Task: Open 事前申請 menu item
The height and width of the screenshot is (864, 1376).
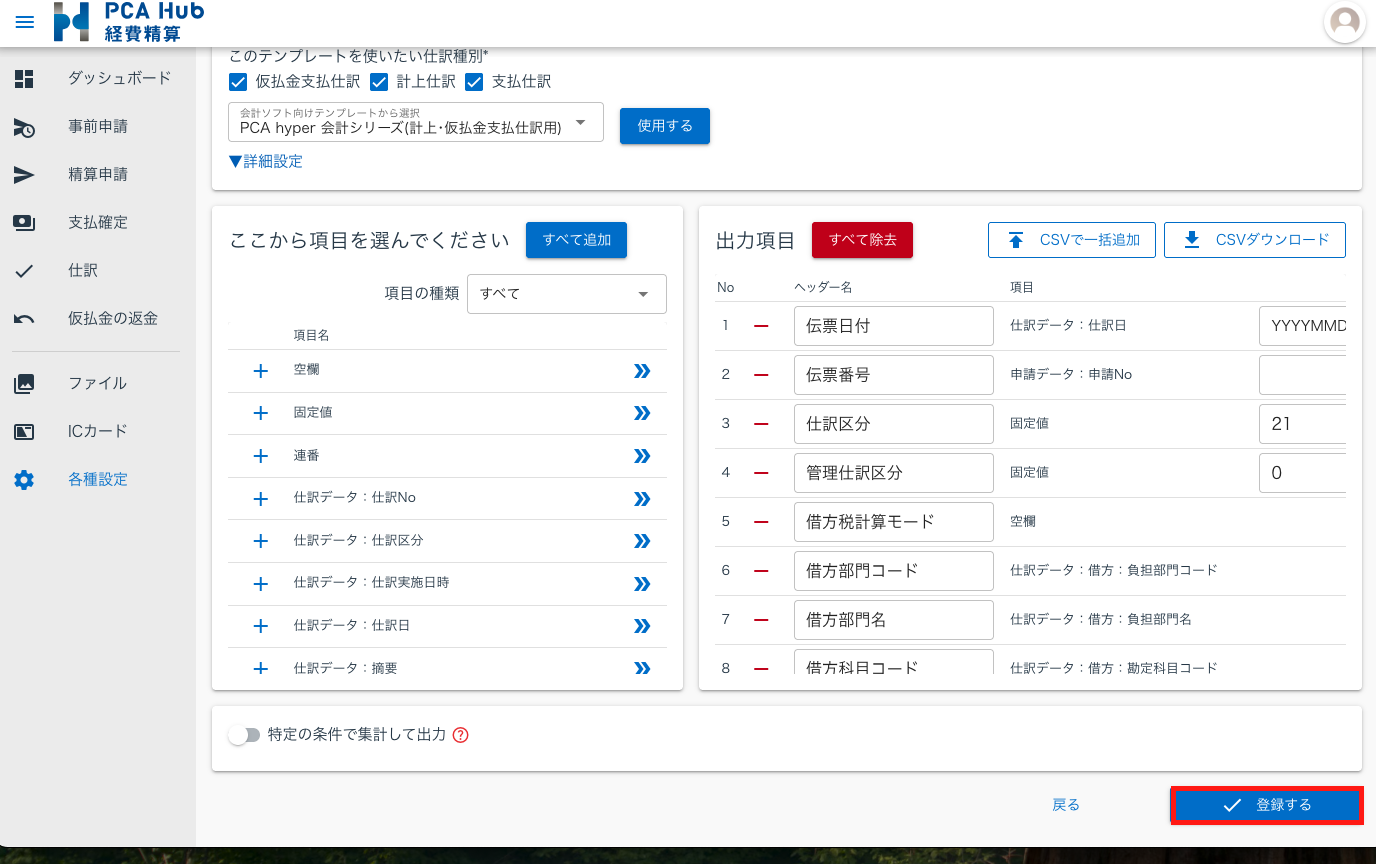Action: tap(98, 127)
